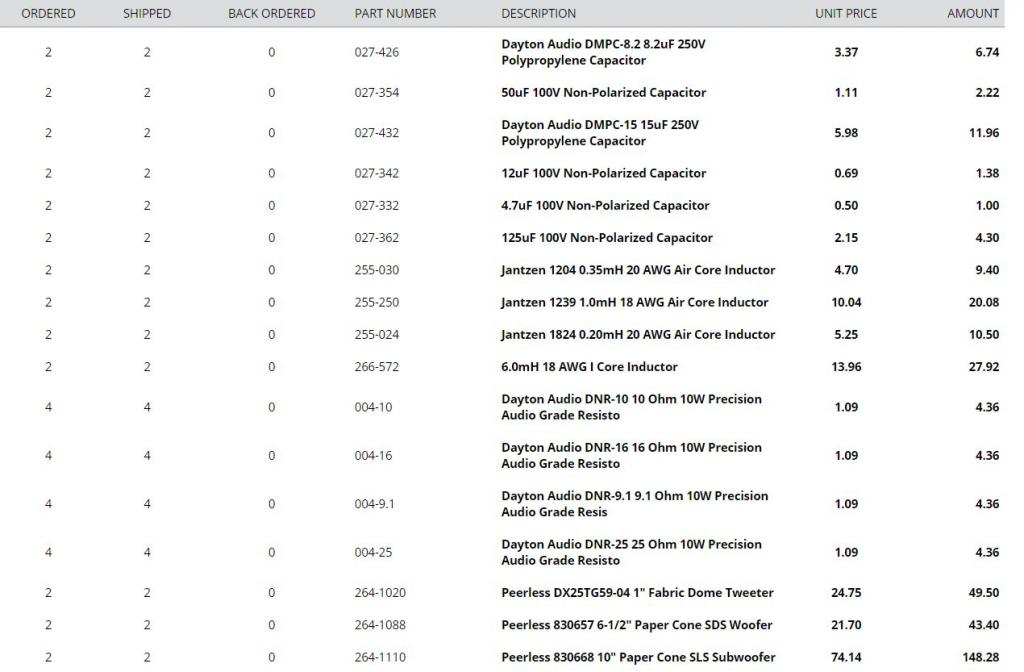Select part number 027-354
Viewport: 1024px width, 672px height.
377,93
